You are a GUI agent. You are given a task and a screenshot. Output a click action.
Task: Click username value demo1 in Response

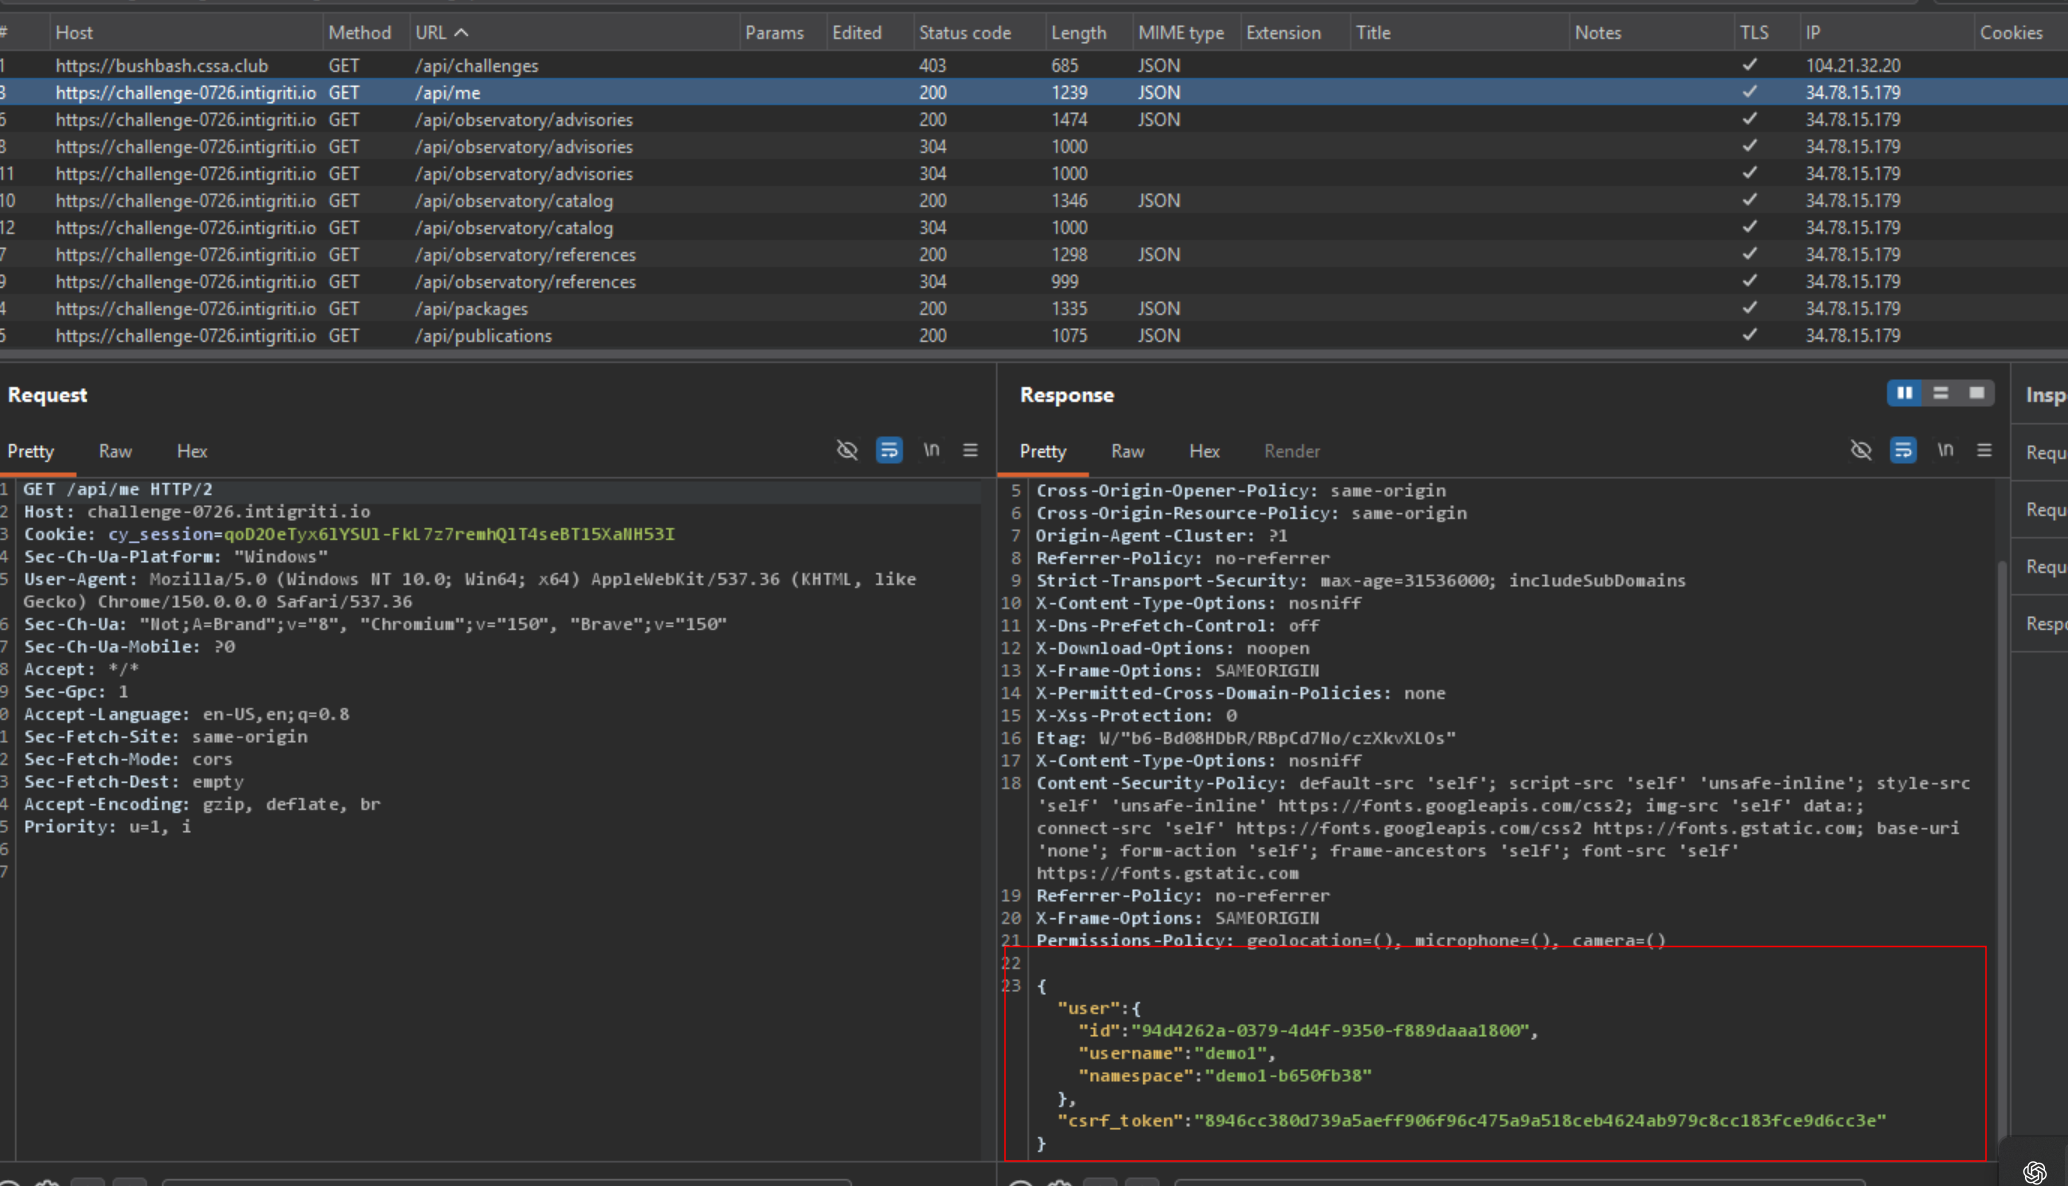click(1230, 1053)
